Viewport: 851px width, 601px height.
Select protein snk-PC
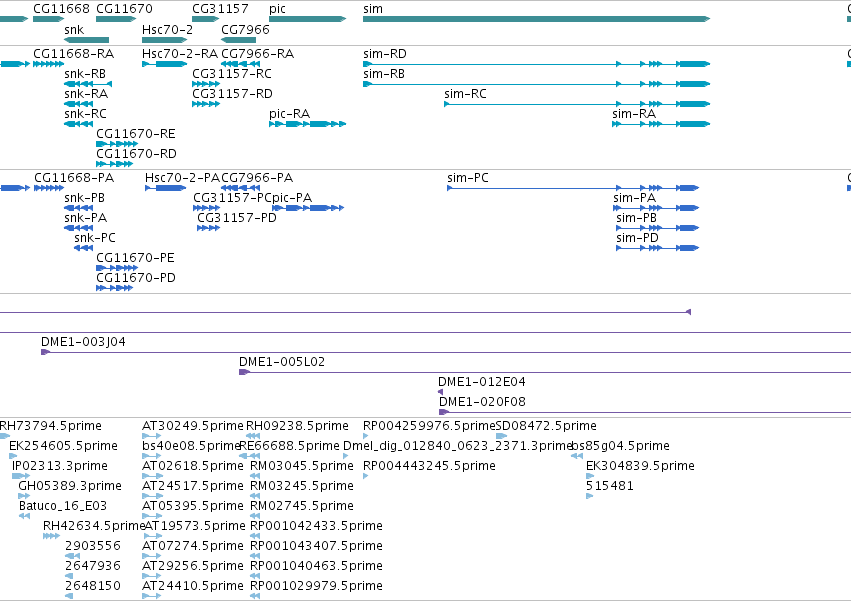click(83, 249)
